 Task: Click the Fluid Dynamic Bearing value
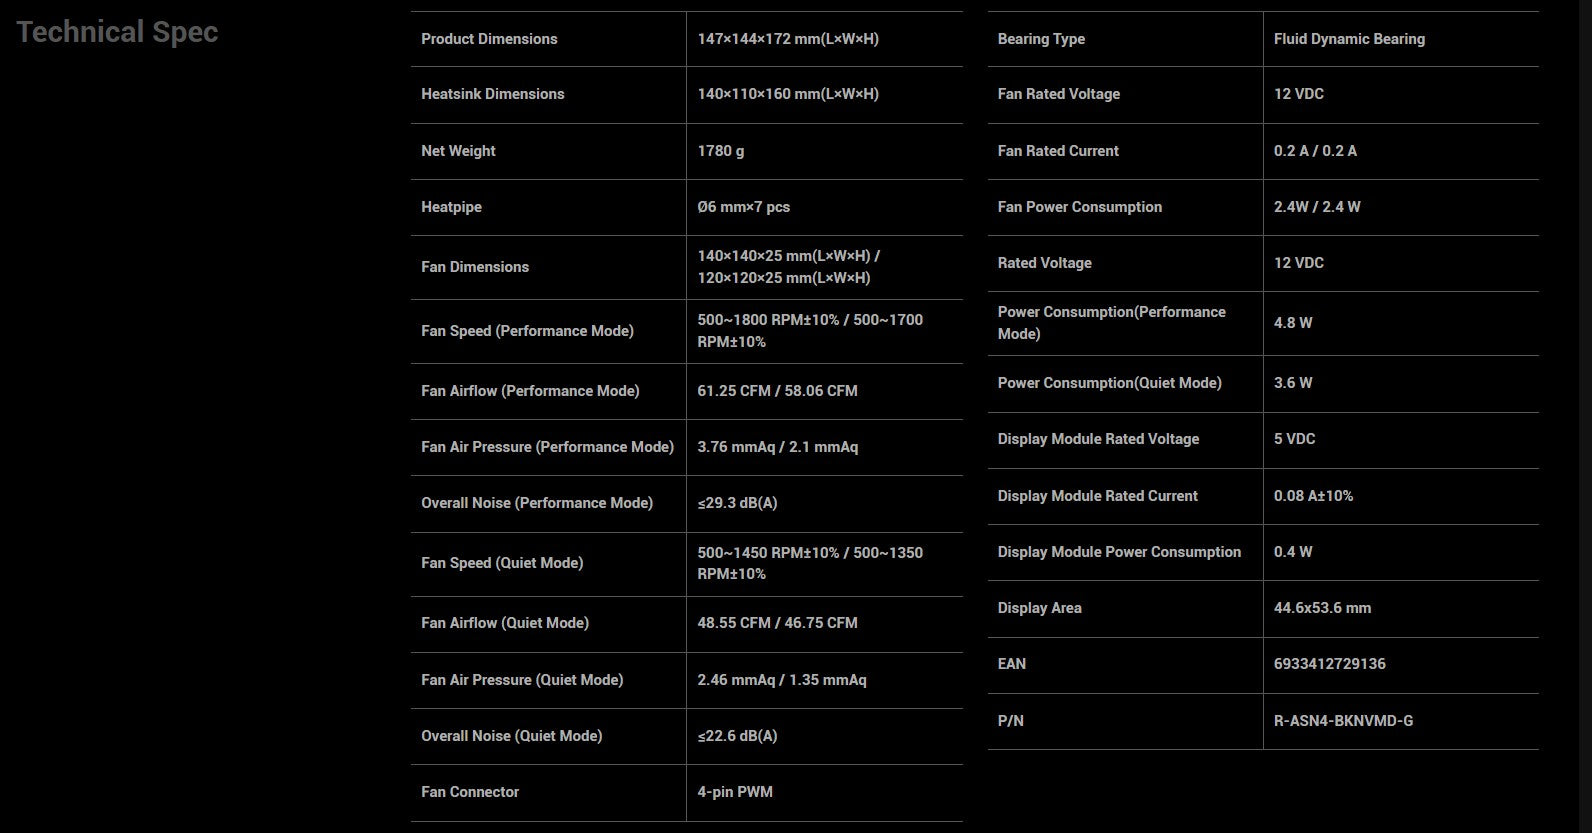[1349, 39]
